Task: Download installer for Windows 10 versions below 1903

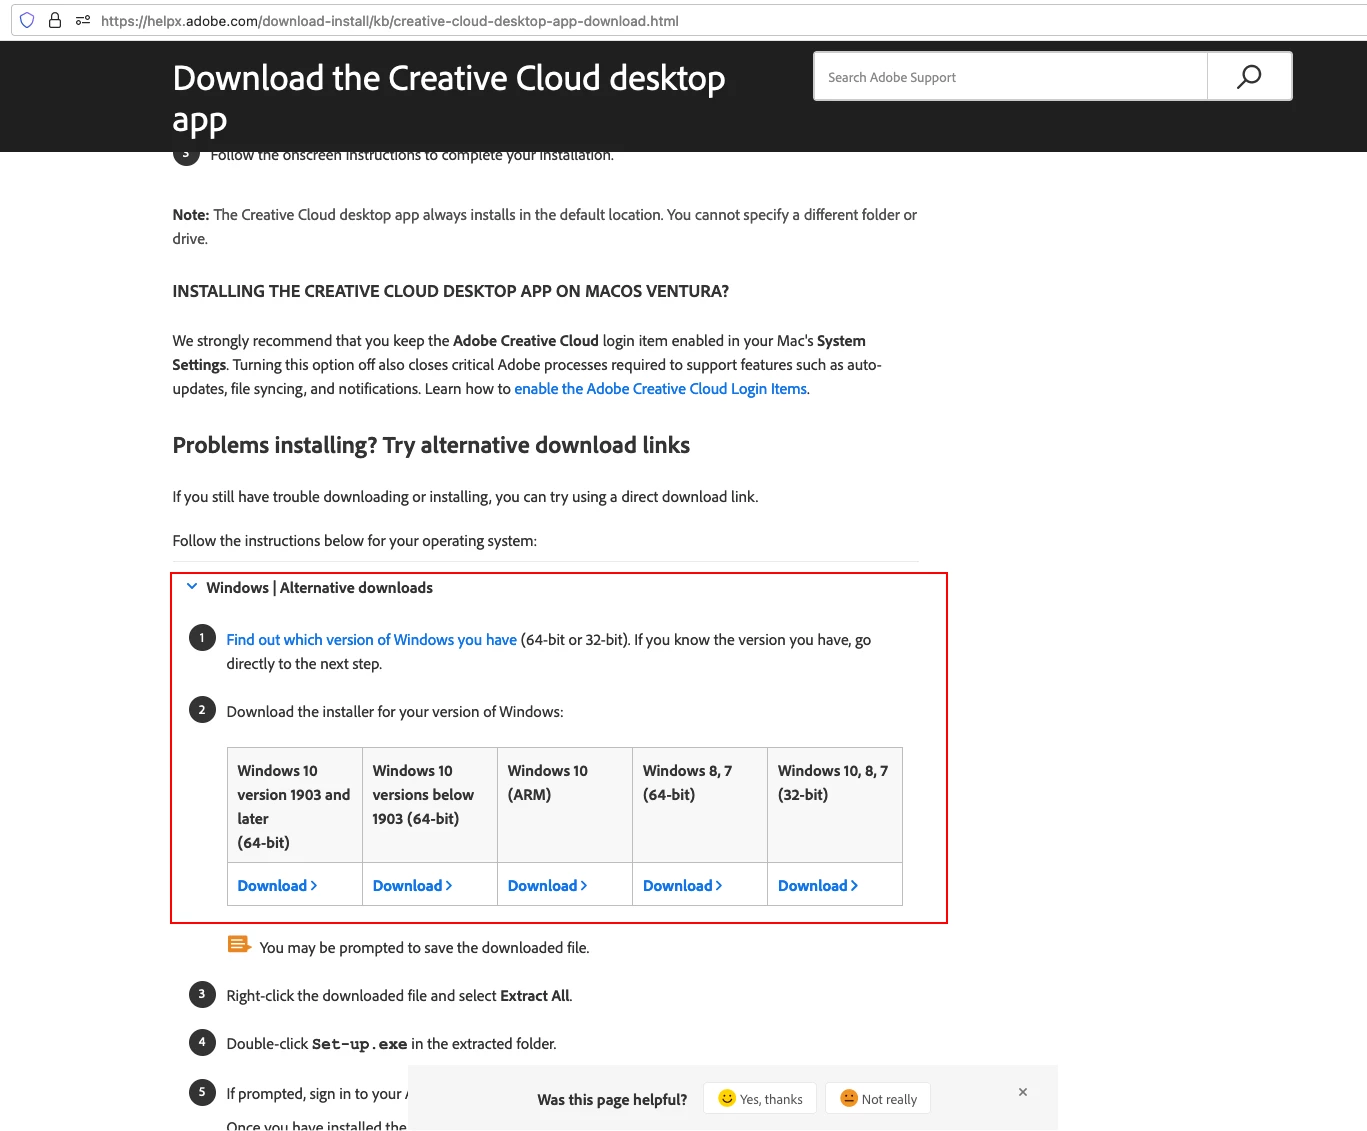Action: pyautogui.click(x=412, y=886)
